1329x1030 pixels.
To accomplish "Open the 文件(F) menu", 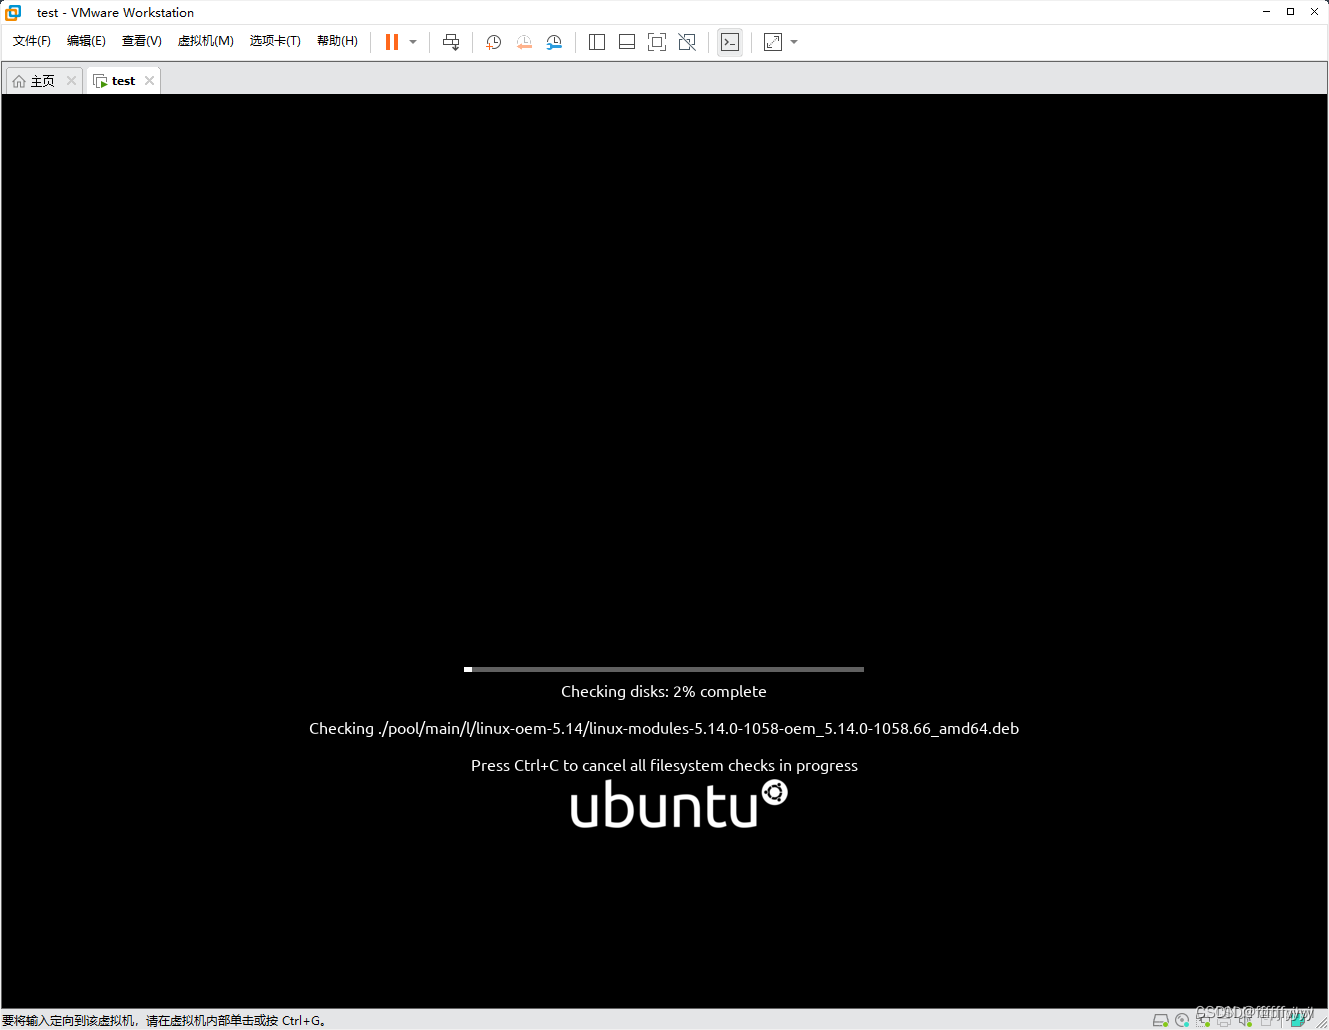I will [x=31, y=41].
